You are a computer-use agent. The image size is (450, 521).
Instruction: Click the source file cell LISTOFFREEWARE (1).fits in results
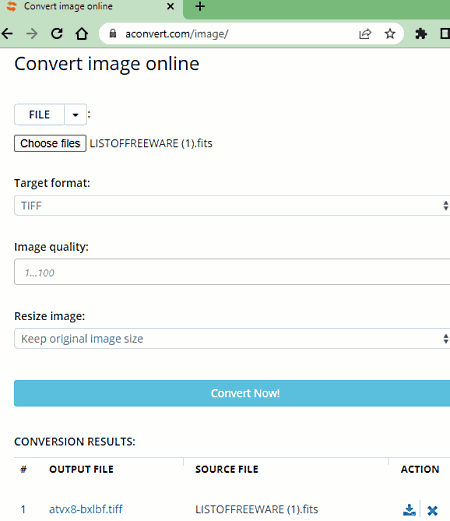click(x=257, y=509)
